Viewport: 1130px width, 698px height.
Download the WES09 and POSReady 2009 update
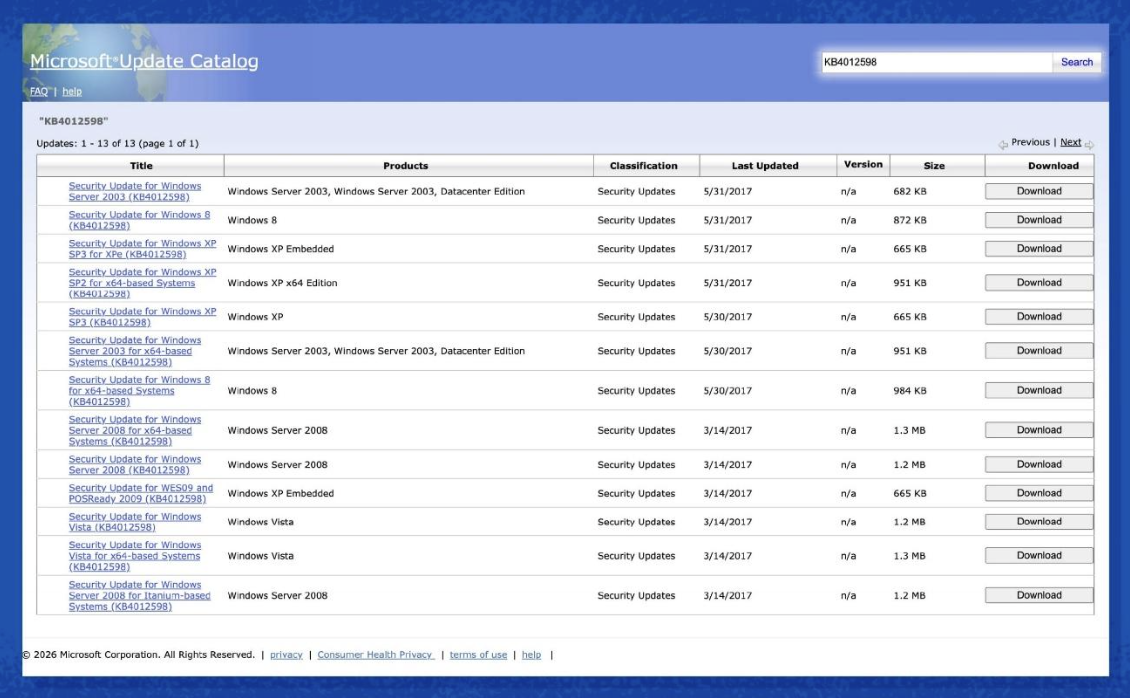(1038, 493)
